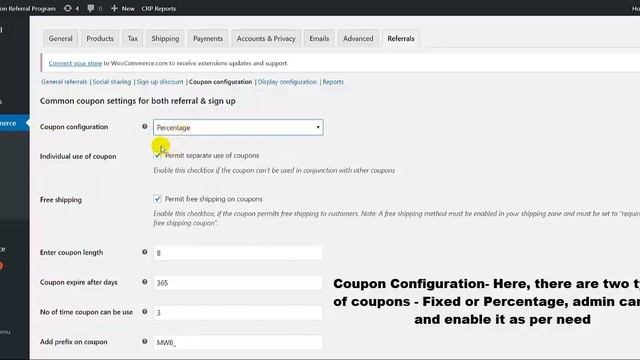Click help icon beside Enter coupon length

144,252
